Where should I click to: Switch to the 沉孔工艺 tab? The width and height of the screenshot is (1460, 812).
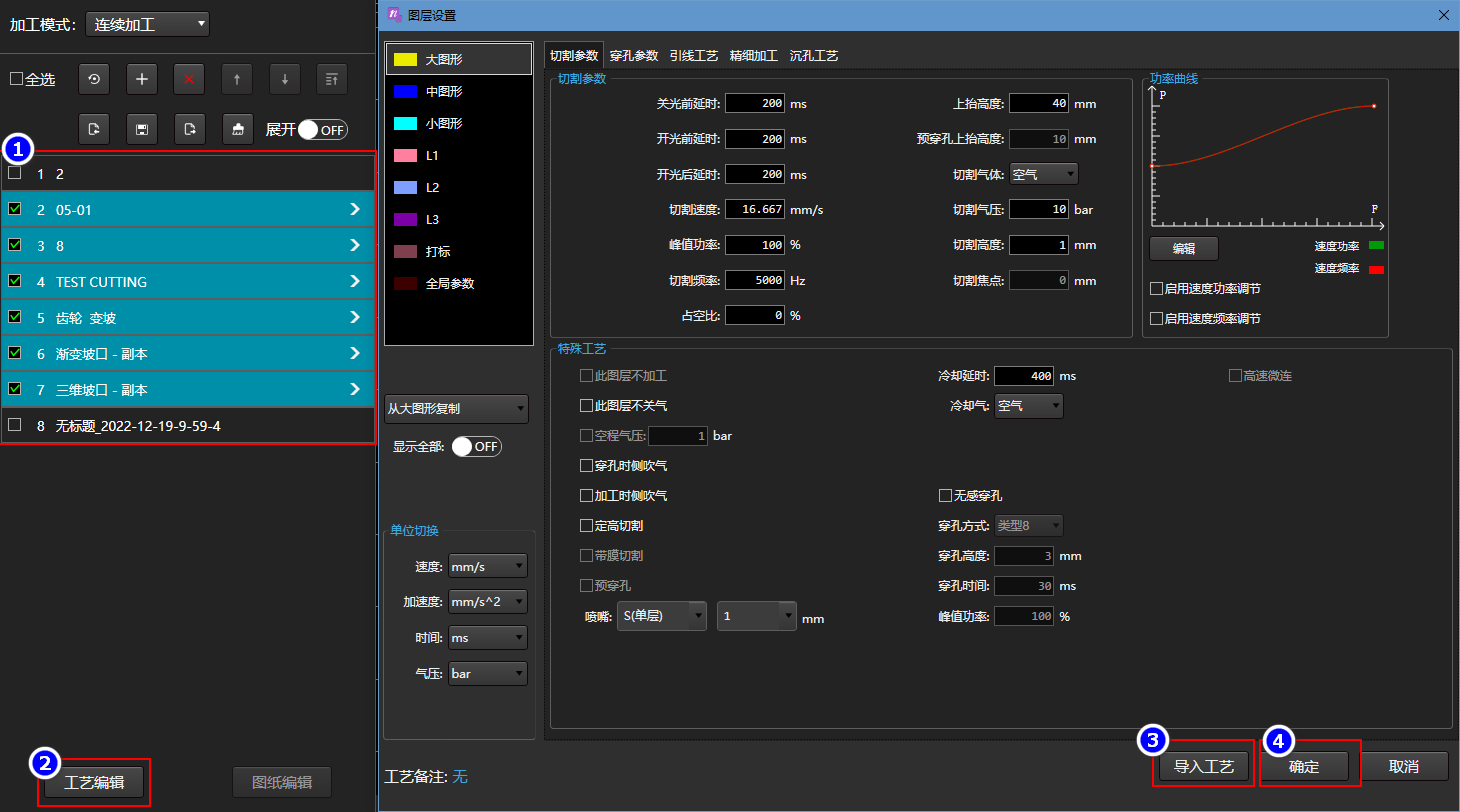pyautogui.click(x=814, y=56)
